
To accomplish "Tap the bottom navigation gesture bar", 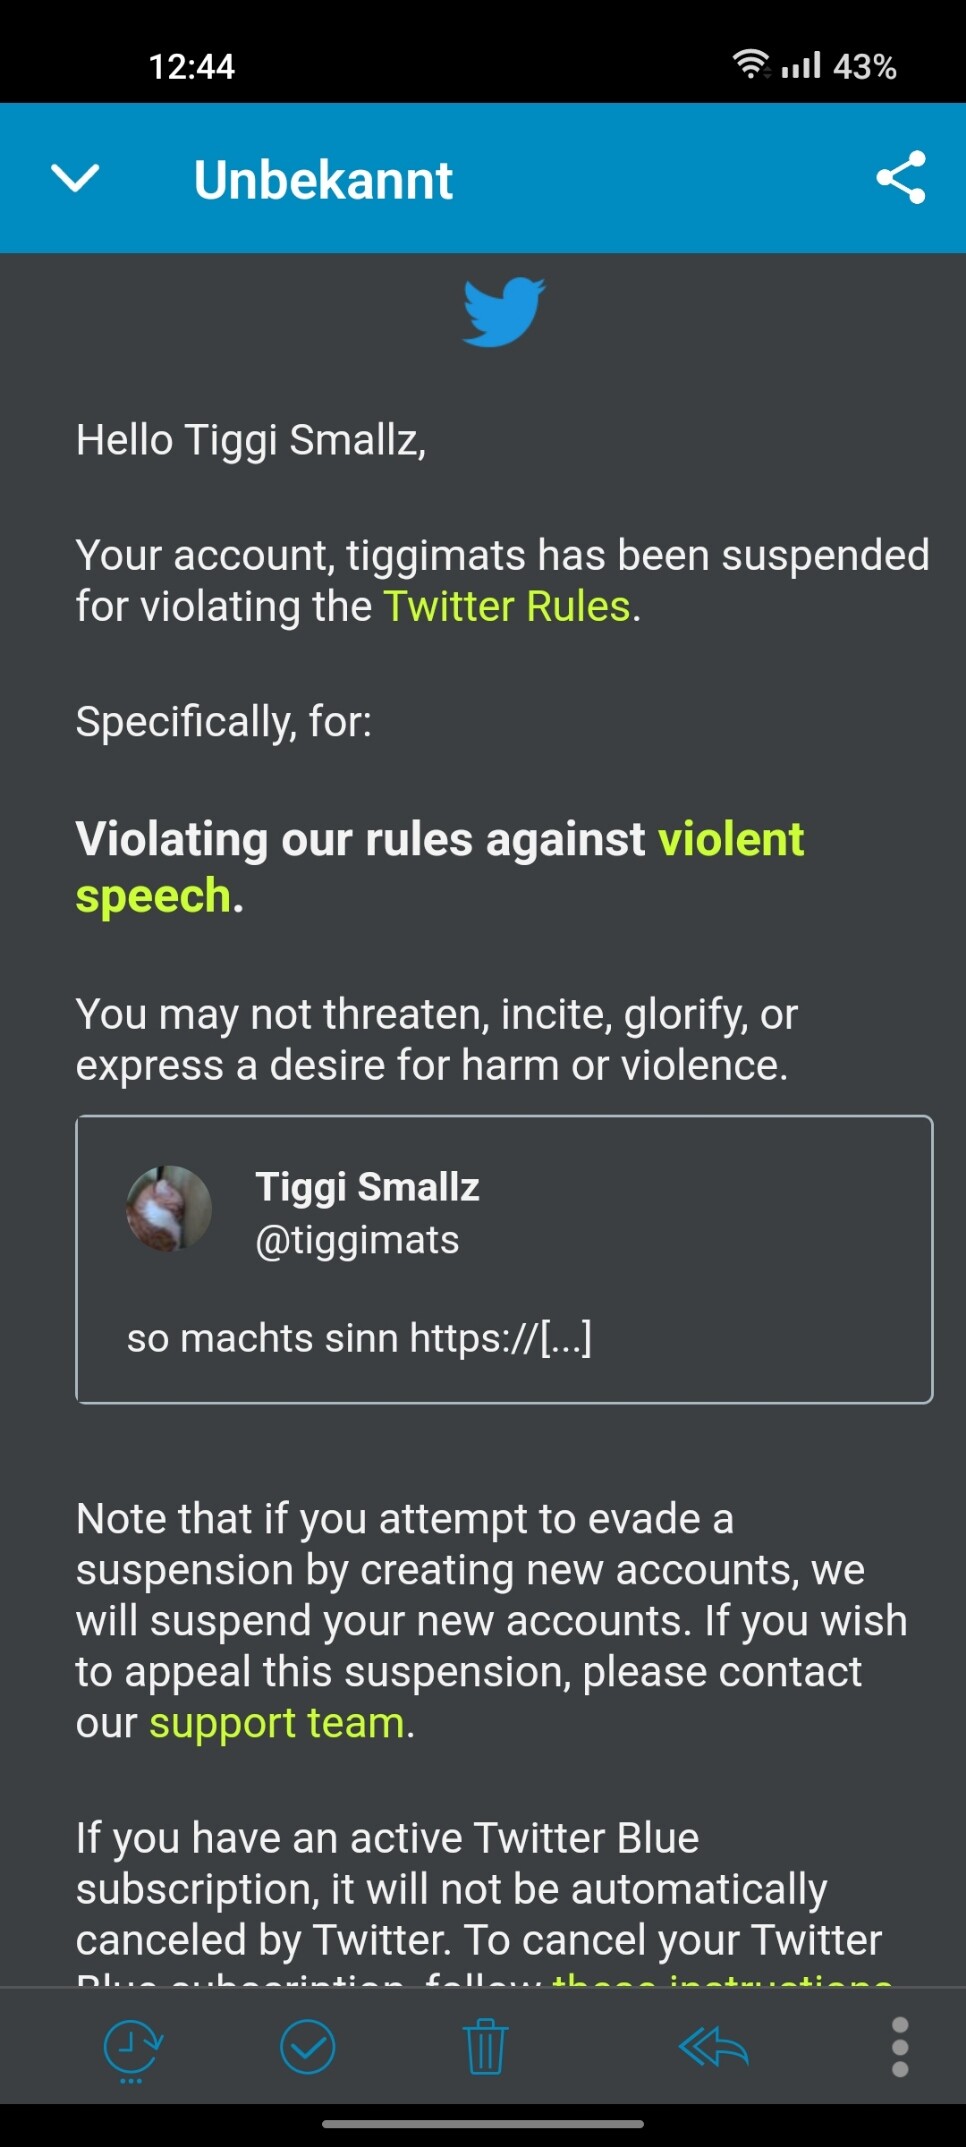I will click(483, 2123).
